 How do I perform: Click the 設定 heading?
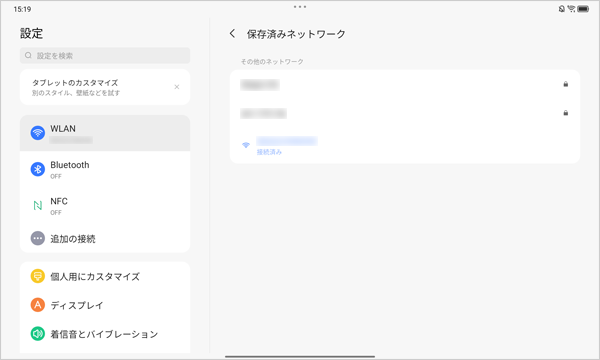31,33
